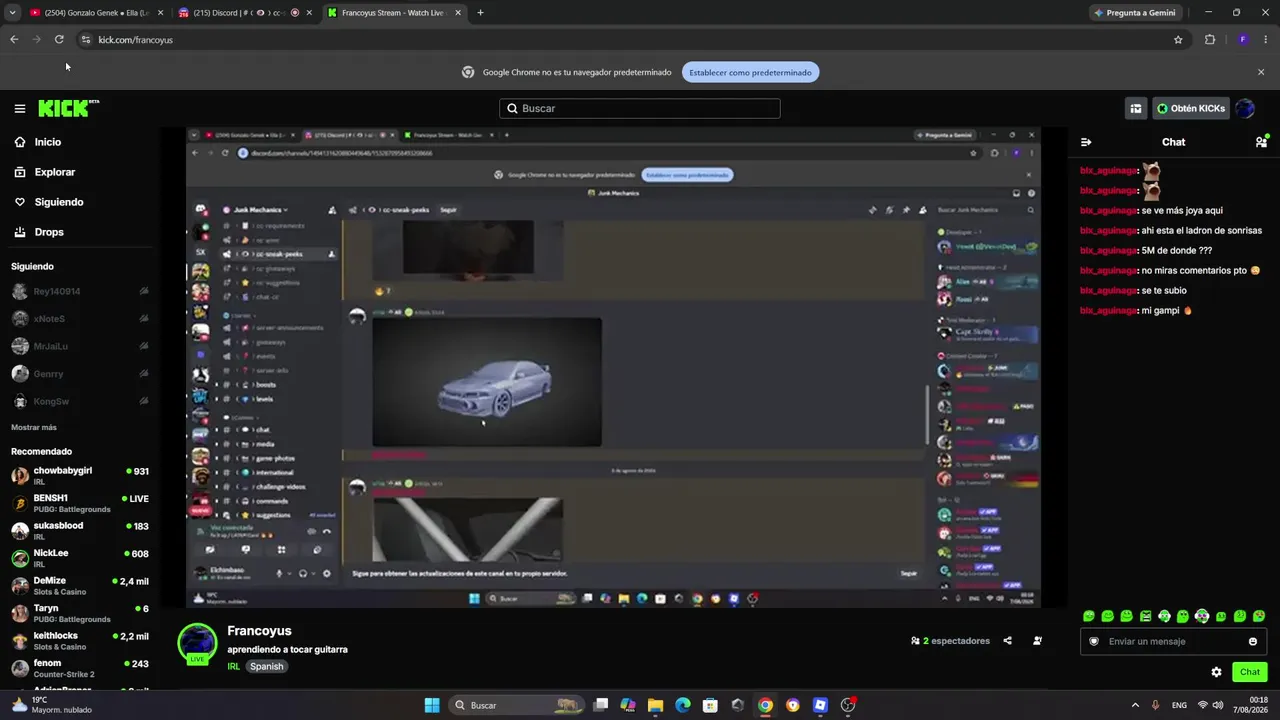Open Inicio in the Kick sidebar
Viewport: 1280px width, 720px height.
click(48, 142)
